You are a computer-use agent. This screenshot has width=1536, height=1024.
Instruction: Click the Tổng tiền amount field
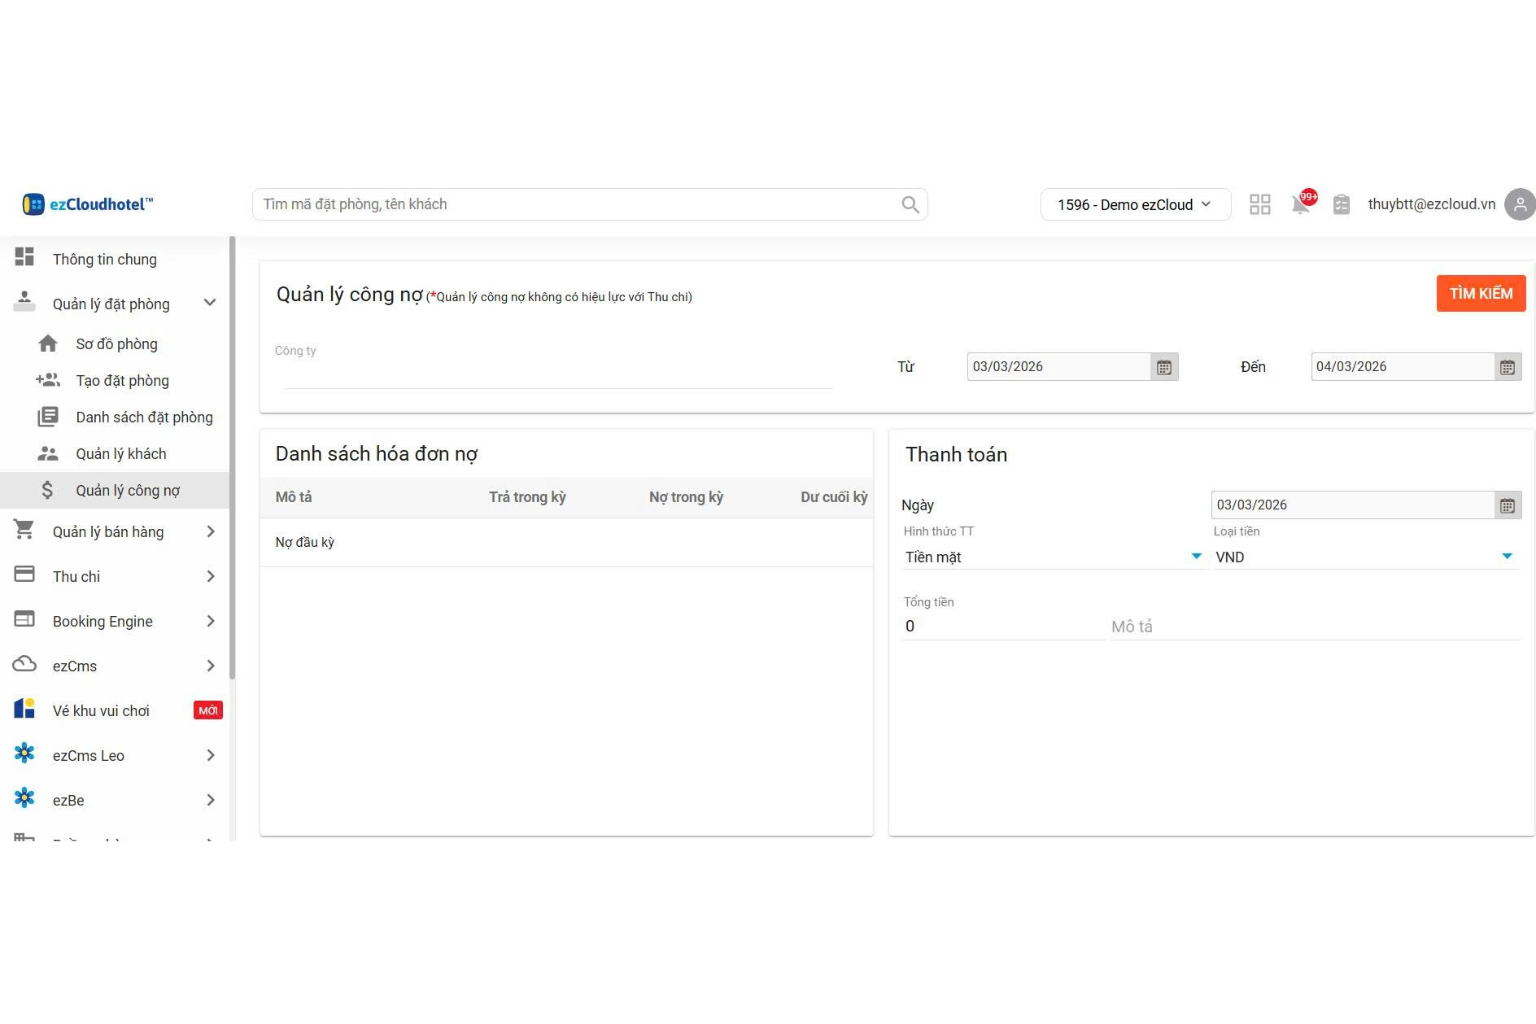point(1000,626)
